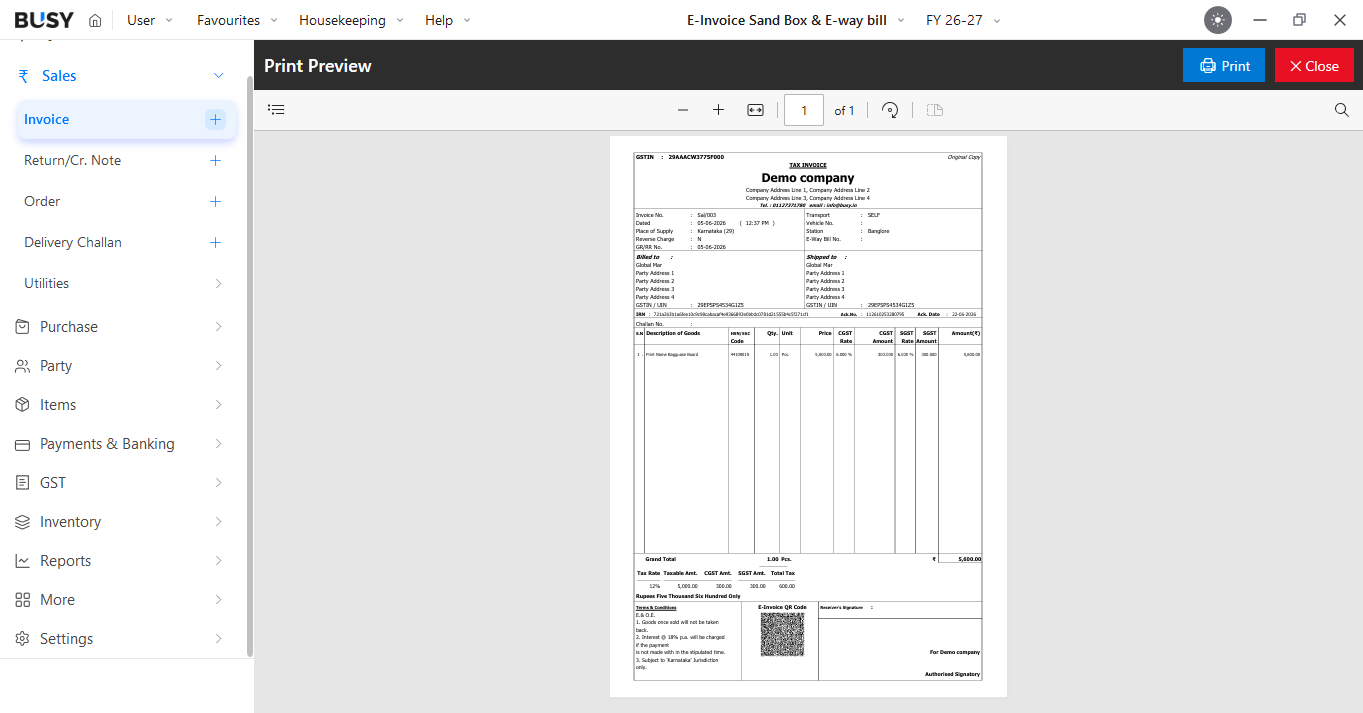
Task: Toggle the light/dark theme button
Action: pyautogui.click(x=1217, y=20)
